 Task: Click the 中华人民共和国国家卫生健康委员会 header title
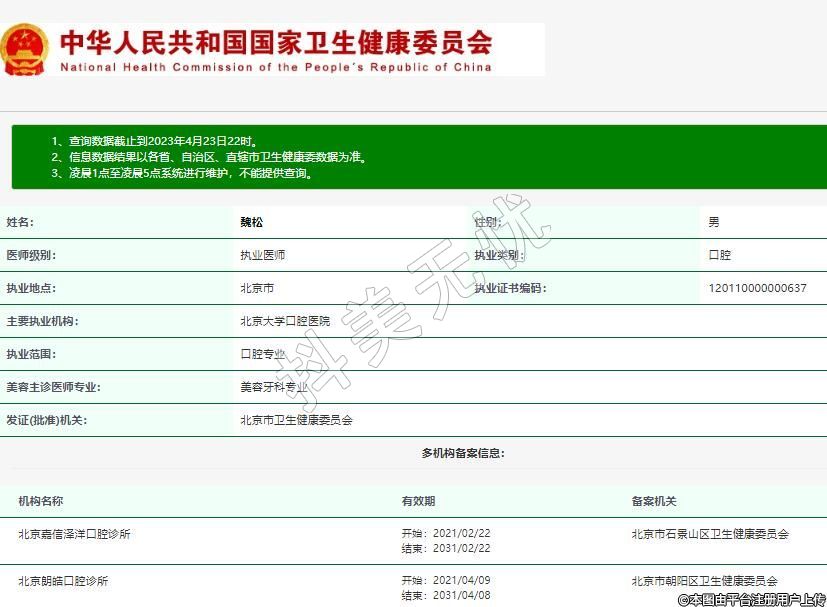pyautogui.click(x=276, y=42)
